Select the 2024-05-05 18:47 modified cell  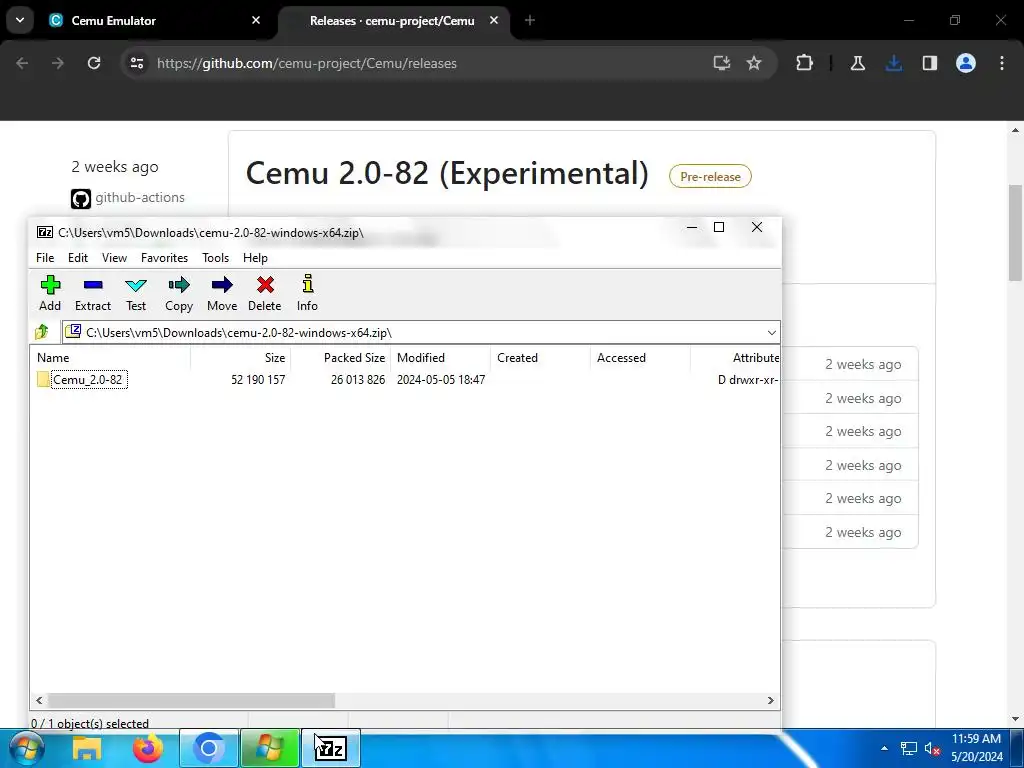click(441, 379)
